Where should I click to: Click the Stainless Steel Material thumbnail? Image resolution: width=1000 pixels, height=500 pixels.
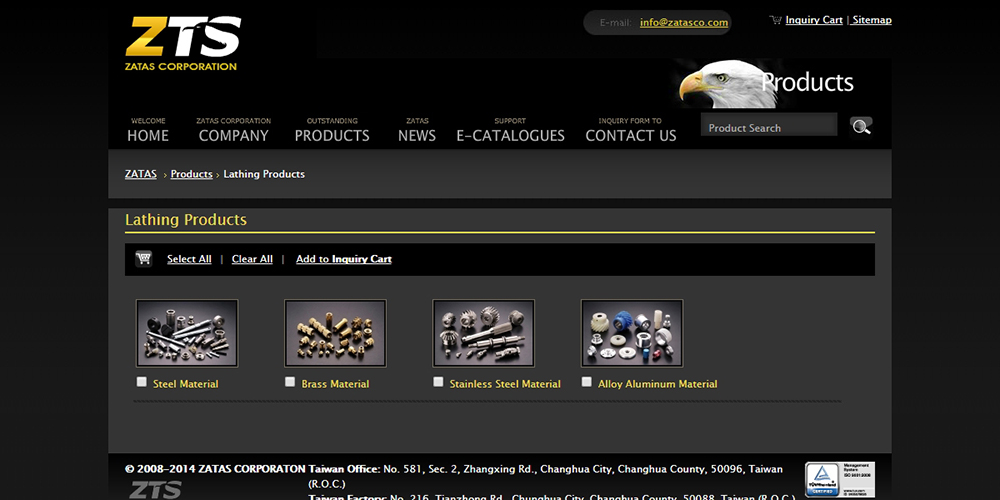pyautogui.click(x=483, y=334)
